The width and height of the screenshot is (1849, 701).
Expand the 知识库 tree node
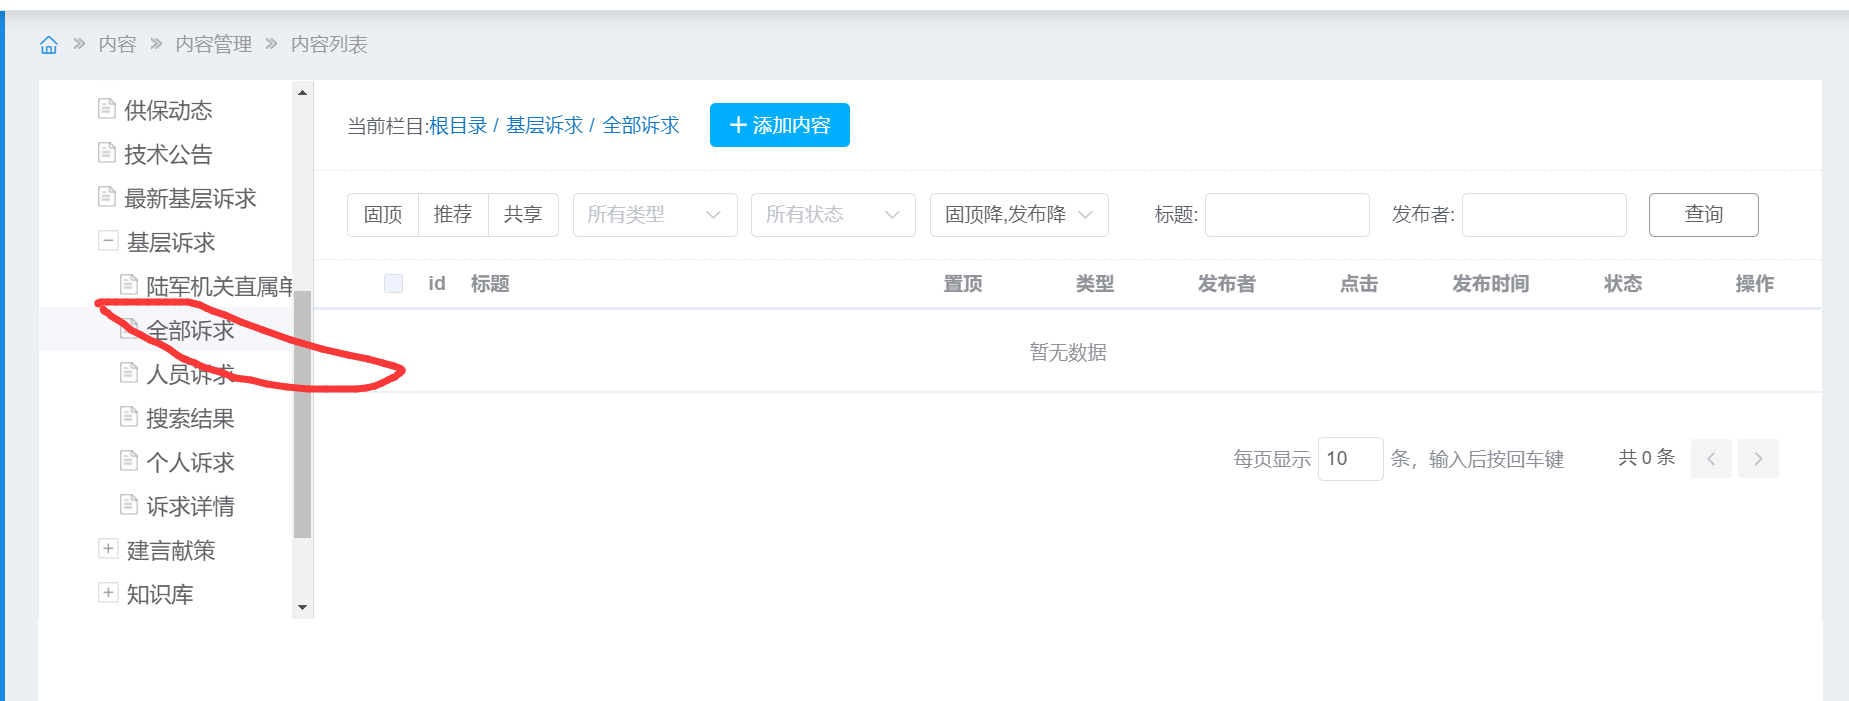click(108, 593)
